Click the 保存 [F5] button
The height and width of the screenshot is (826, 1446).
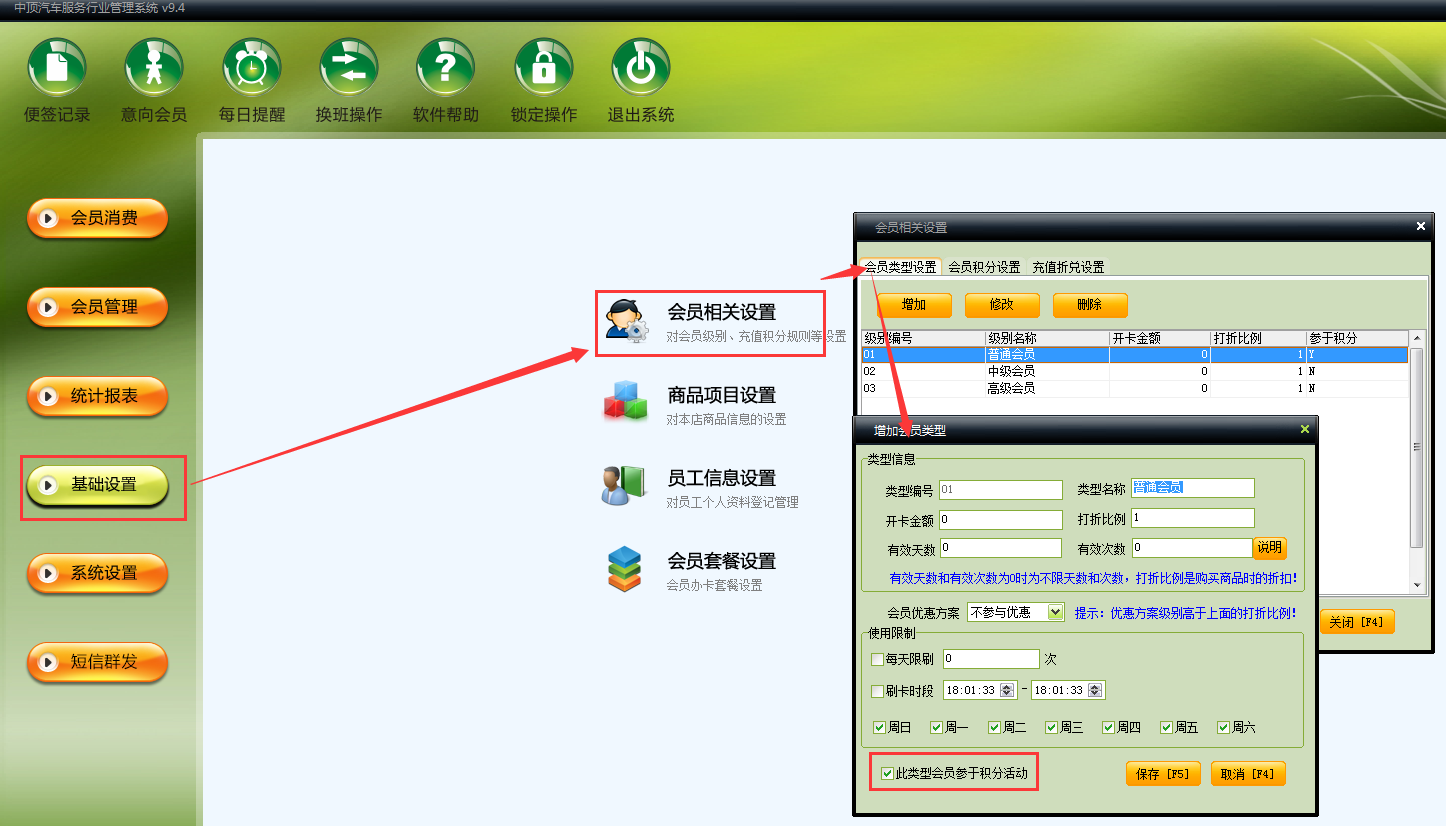(x=1163, y=774)
